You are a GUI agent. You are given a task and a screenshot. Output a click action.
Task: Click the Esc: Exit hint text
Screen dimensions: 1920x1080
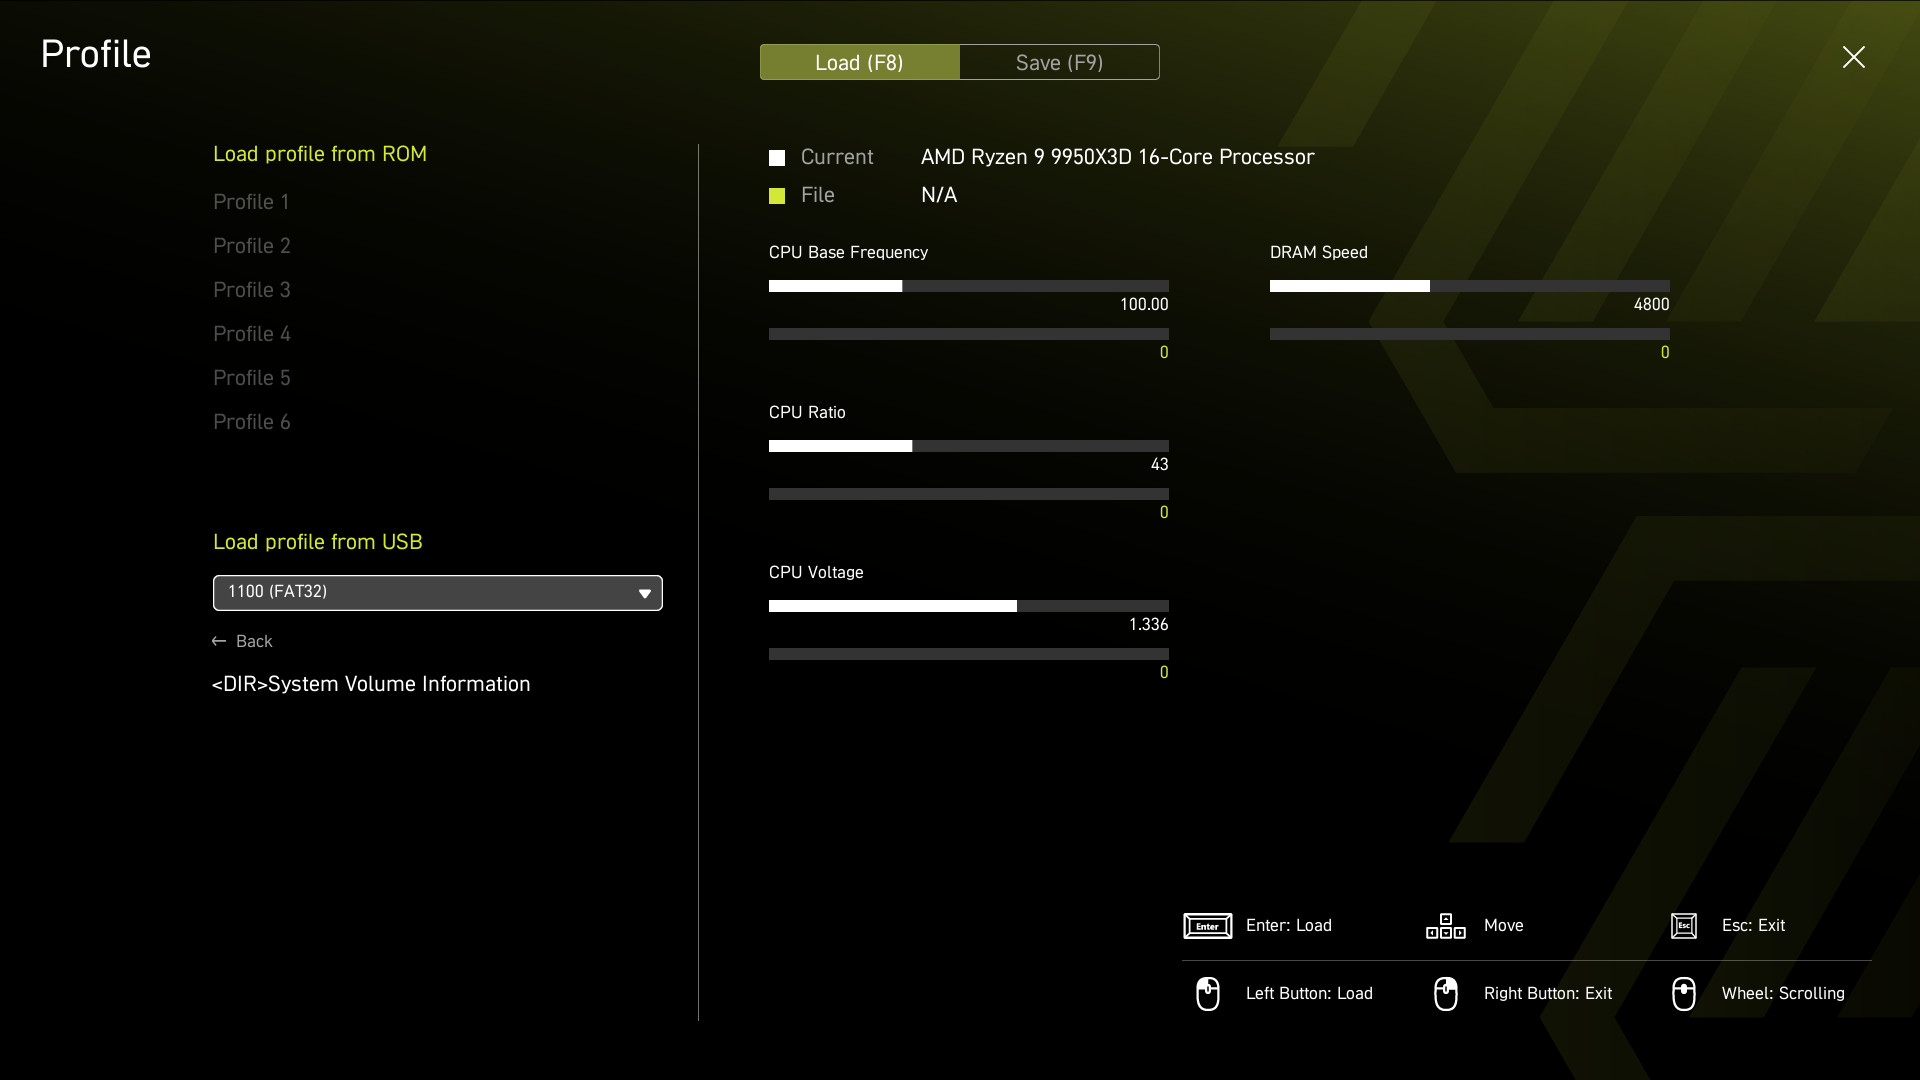1753,926
